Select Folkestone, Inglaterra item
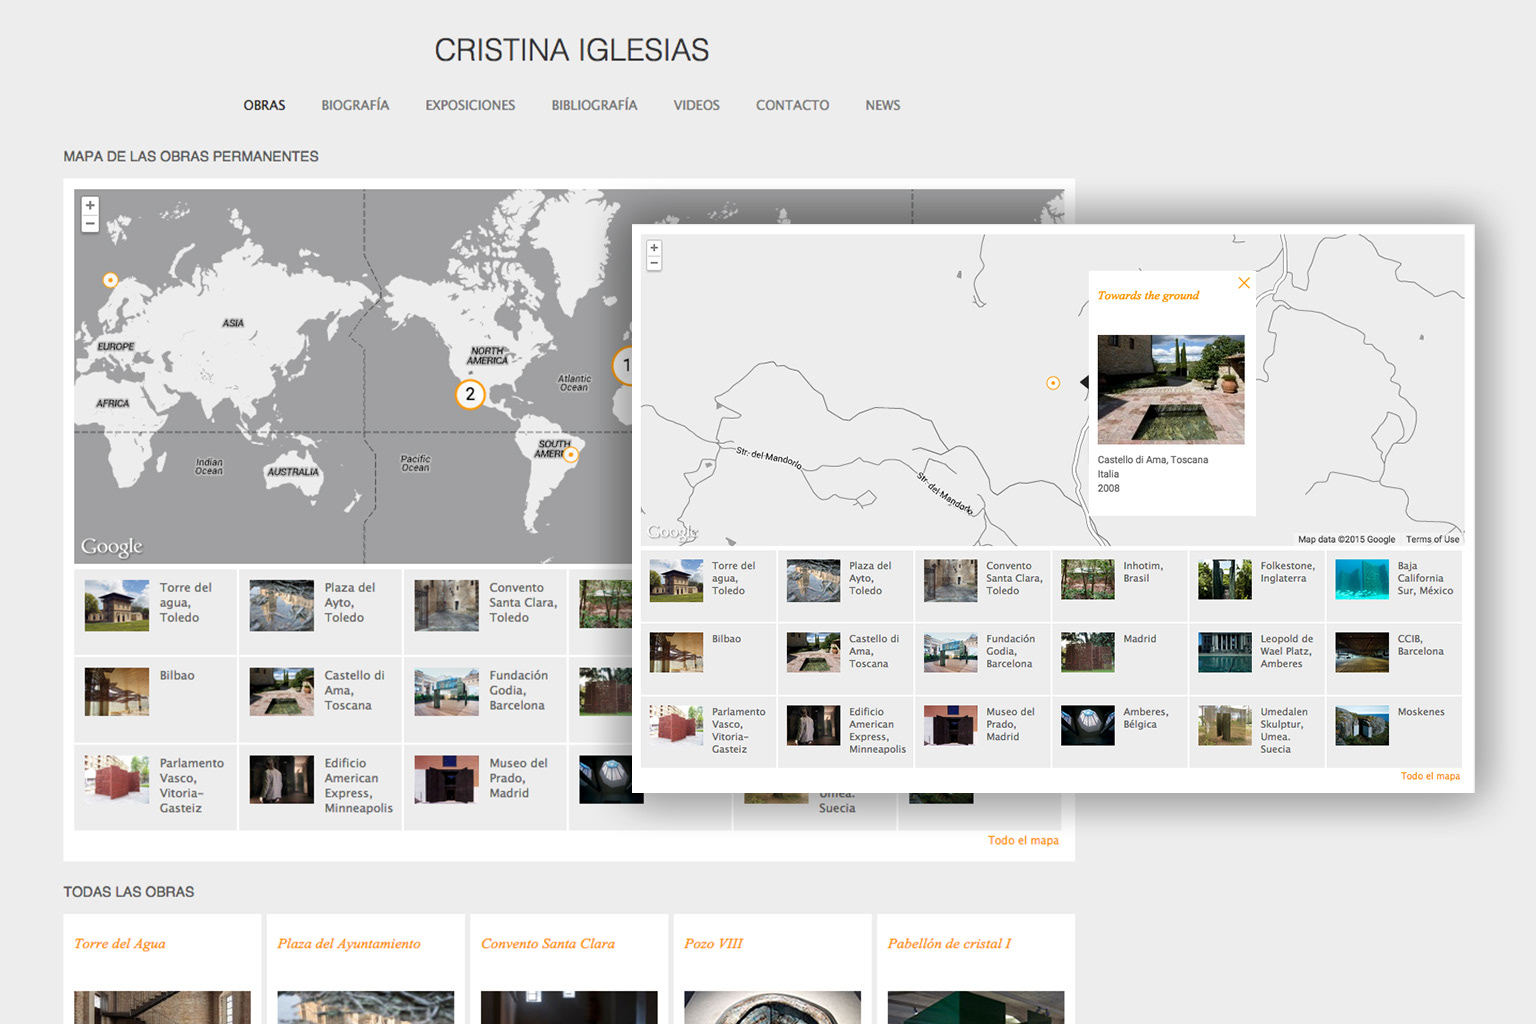 click(1256, 585)
